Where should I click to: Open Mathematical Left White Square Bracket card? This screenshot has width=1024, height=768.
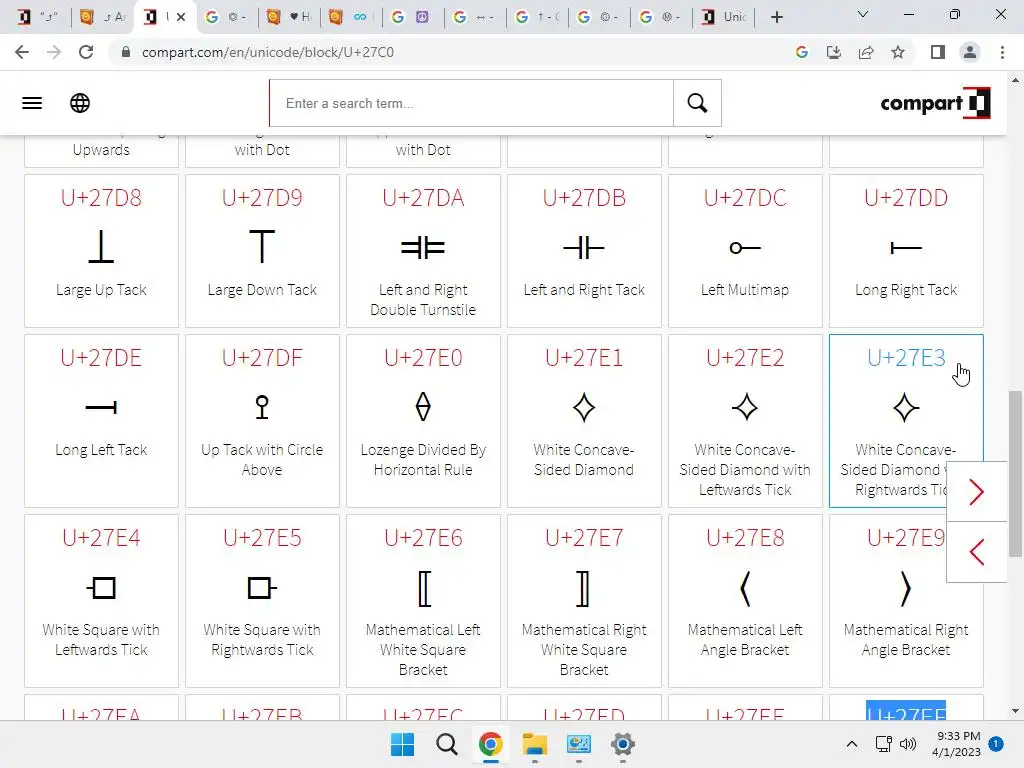click(423, 601)
